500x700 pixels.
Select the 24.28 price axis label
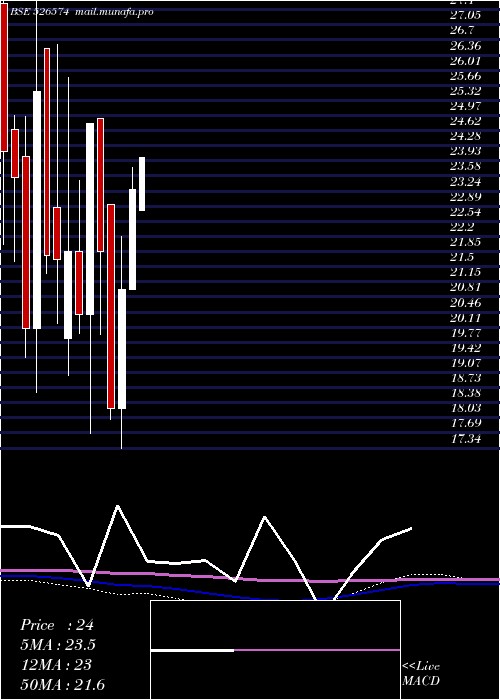(x=466, y=136)
